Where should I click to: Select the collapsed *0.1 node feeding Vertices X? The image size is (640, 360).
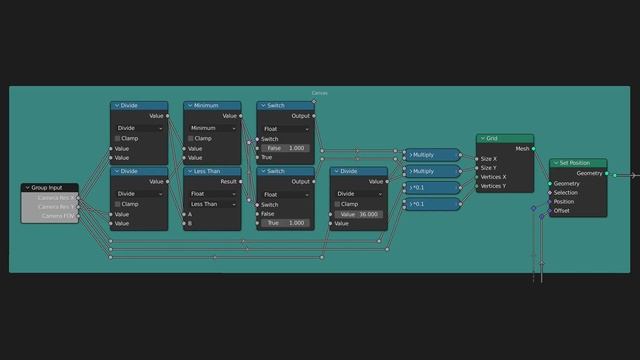[432, 188]
